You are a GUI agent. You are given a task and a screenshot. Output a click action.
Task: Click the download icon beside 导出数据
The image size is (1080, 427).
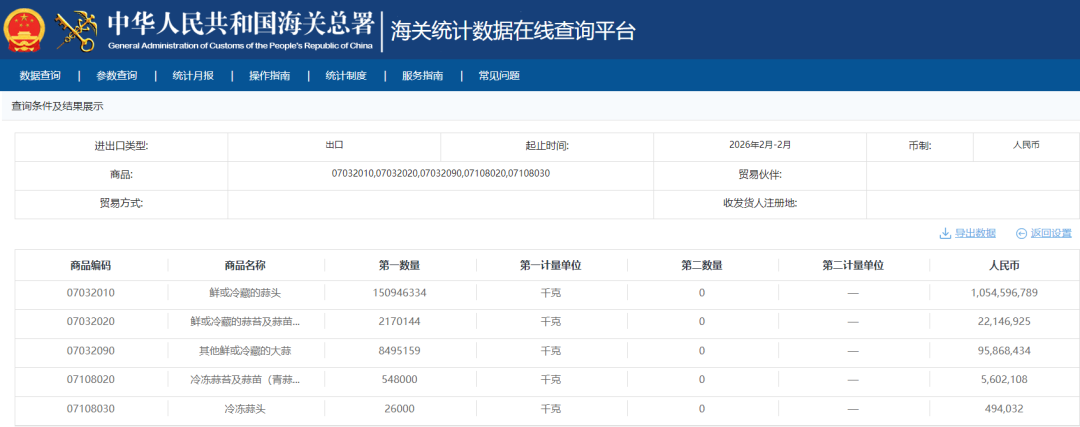[x=944, y=233]
